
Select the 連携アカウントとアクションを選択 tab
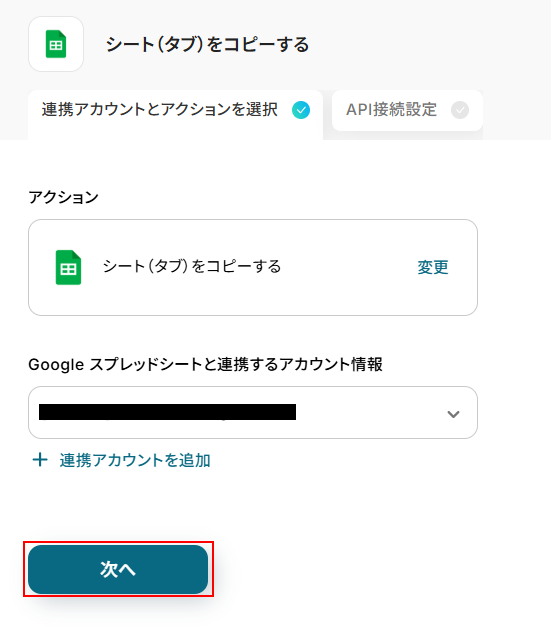pyautogui.click(x=176, y=115)
